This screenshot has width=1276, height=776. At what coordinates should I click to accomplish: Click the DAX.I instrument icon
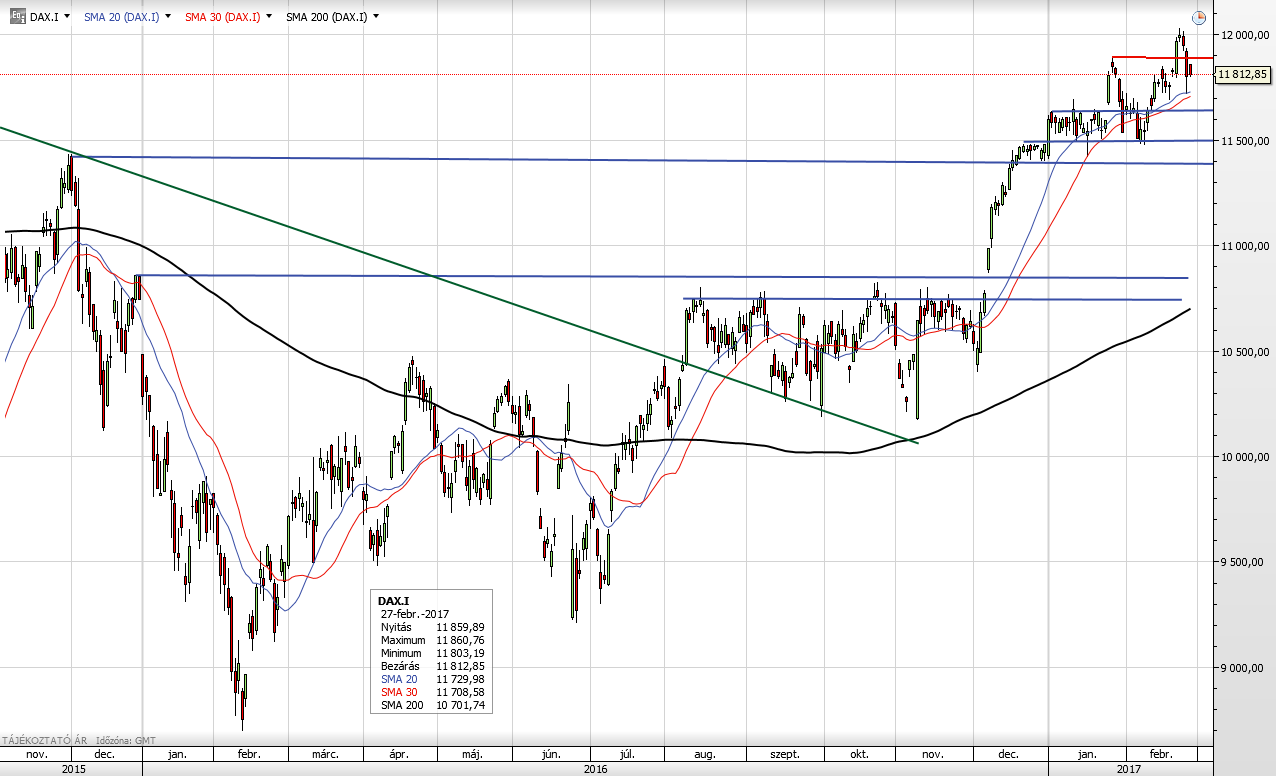pos(17,17)
